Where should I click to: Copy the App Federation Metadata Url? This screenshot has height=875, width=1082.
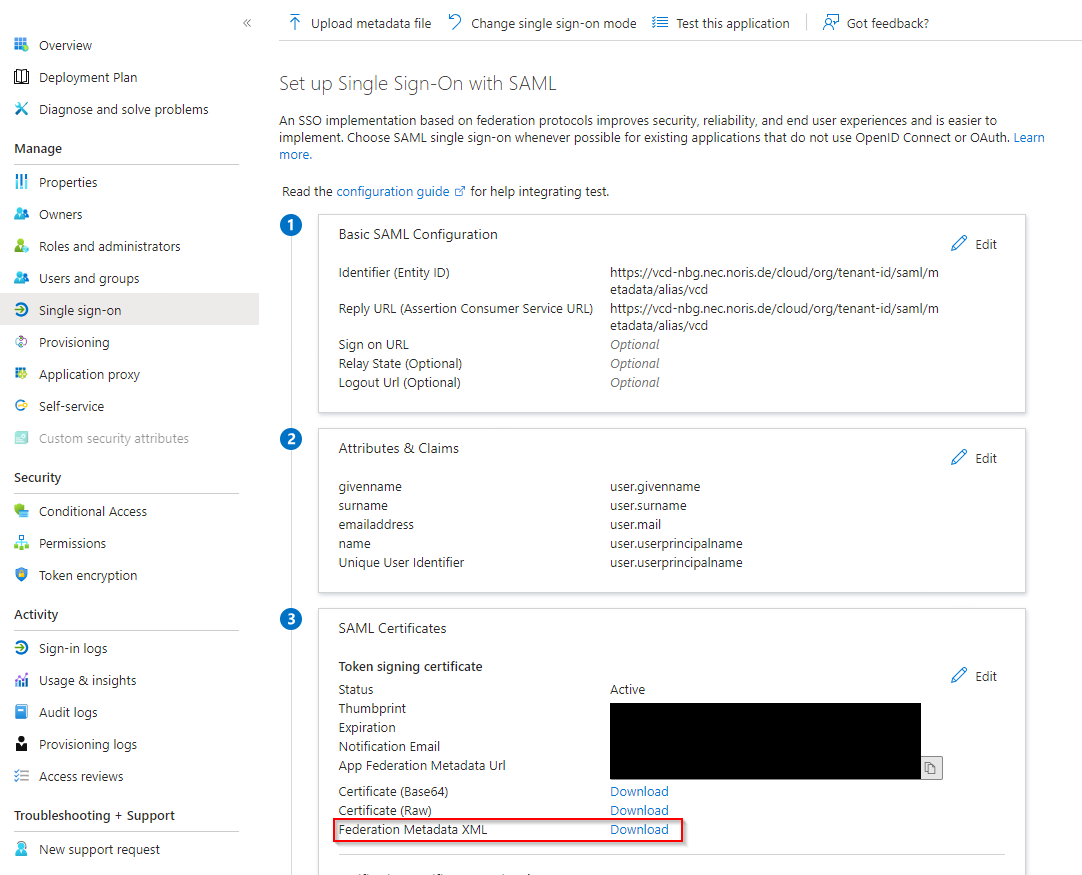coord(931,767)
